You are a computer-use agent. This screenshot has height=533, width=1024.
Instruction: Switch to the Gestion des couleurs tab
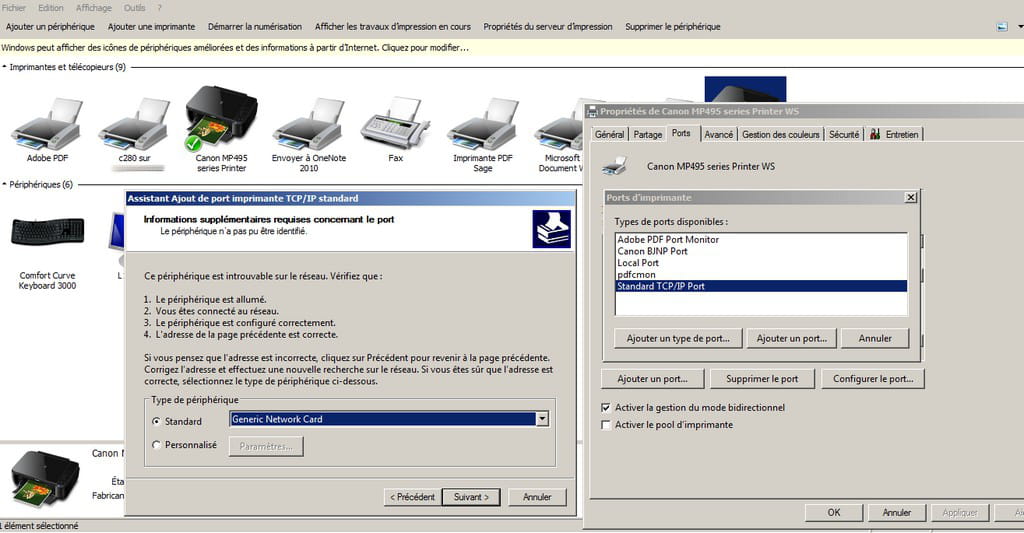(780, 134)
